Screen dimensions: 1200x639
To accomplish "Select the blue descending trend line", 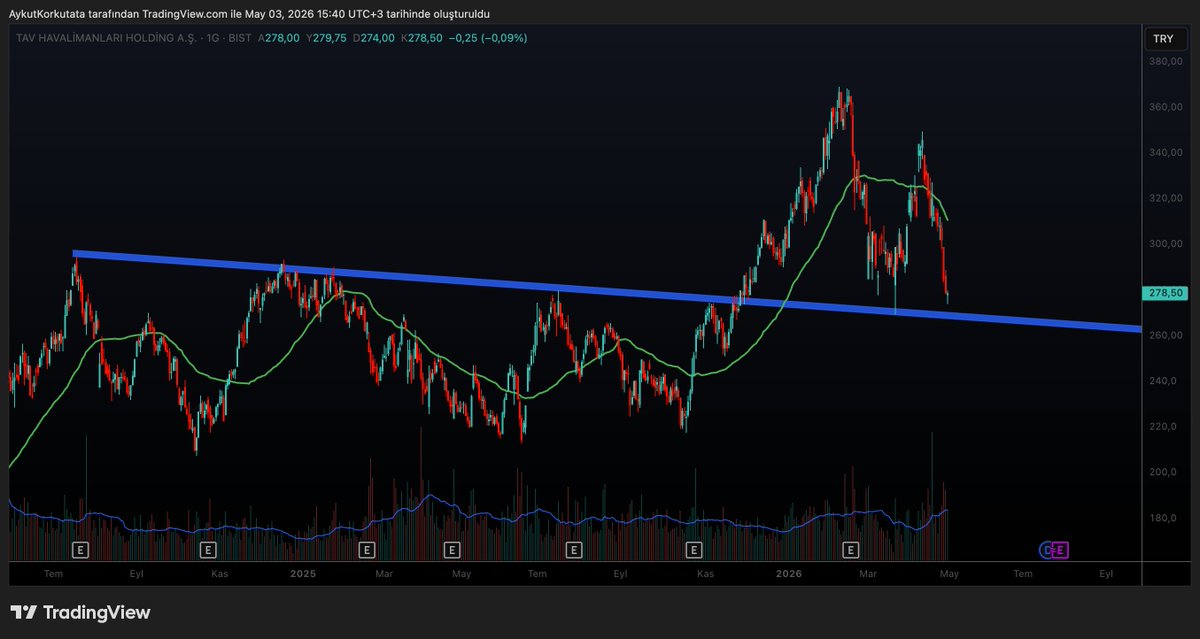I will click(606, 291).
